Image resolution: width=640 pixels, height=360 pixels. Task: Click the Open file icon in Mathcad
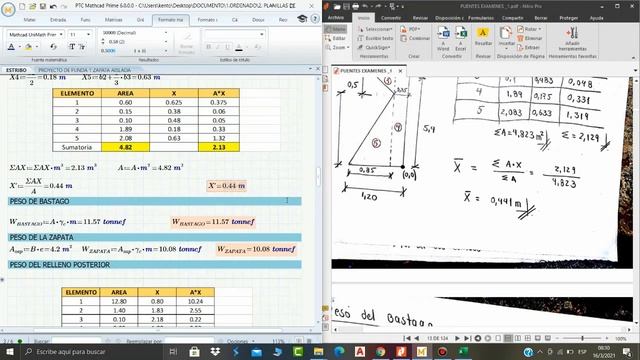[x=32, y=7]
